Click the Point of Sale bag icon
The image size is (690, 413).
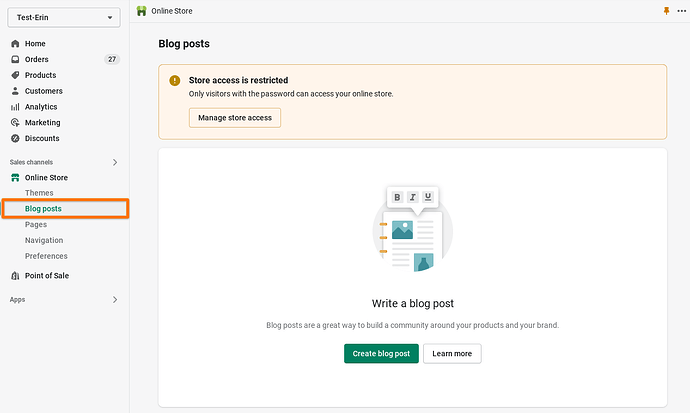pos(15,276)
